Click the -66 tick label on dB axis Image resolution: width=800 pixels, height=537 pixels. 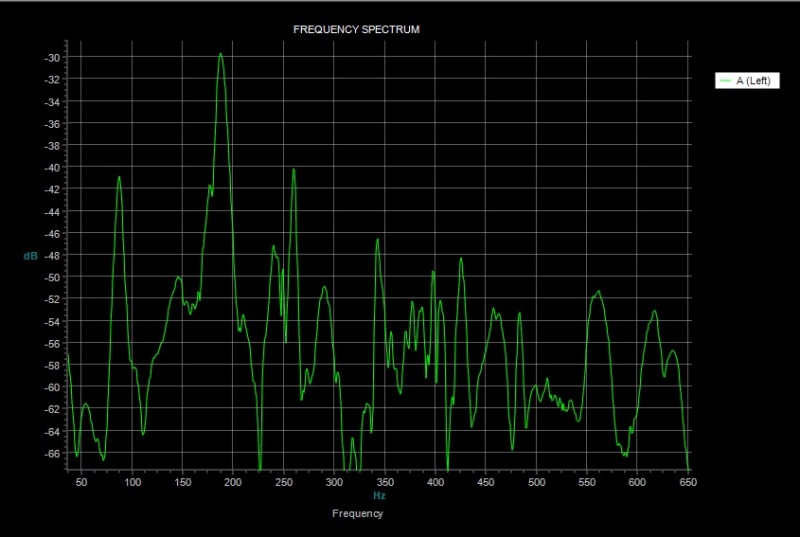(51, 453)
